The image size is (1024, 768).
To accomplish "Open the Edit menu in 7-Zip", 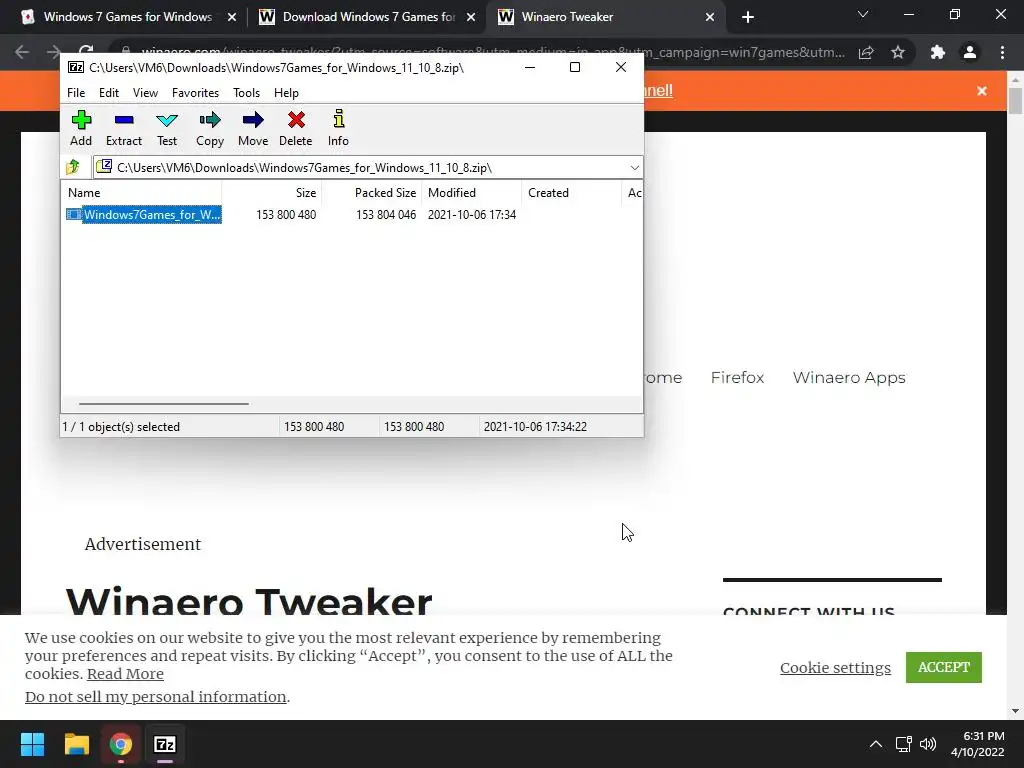I will (x=108, y=93).
